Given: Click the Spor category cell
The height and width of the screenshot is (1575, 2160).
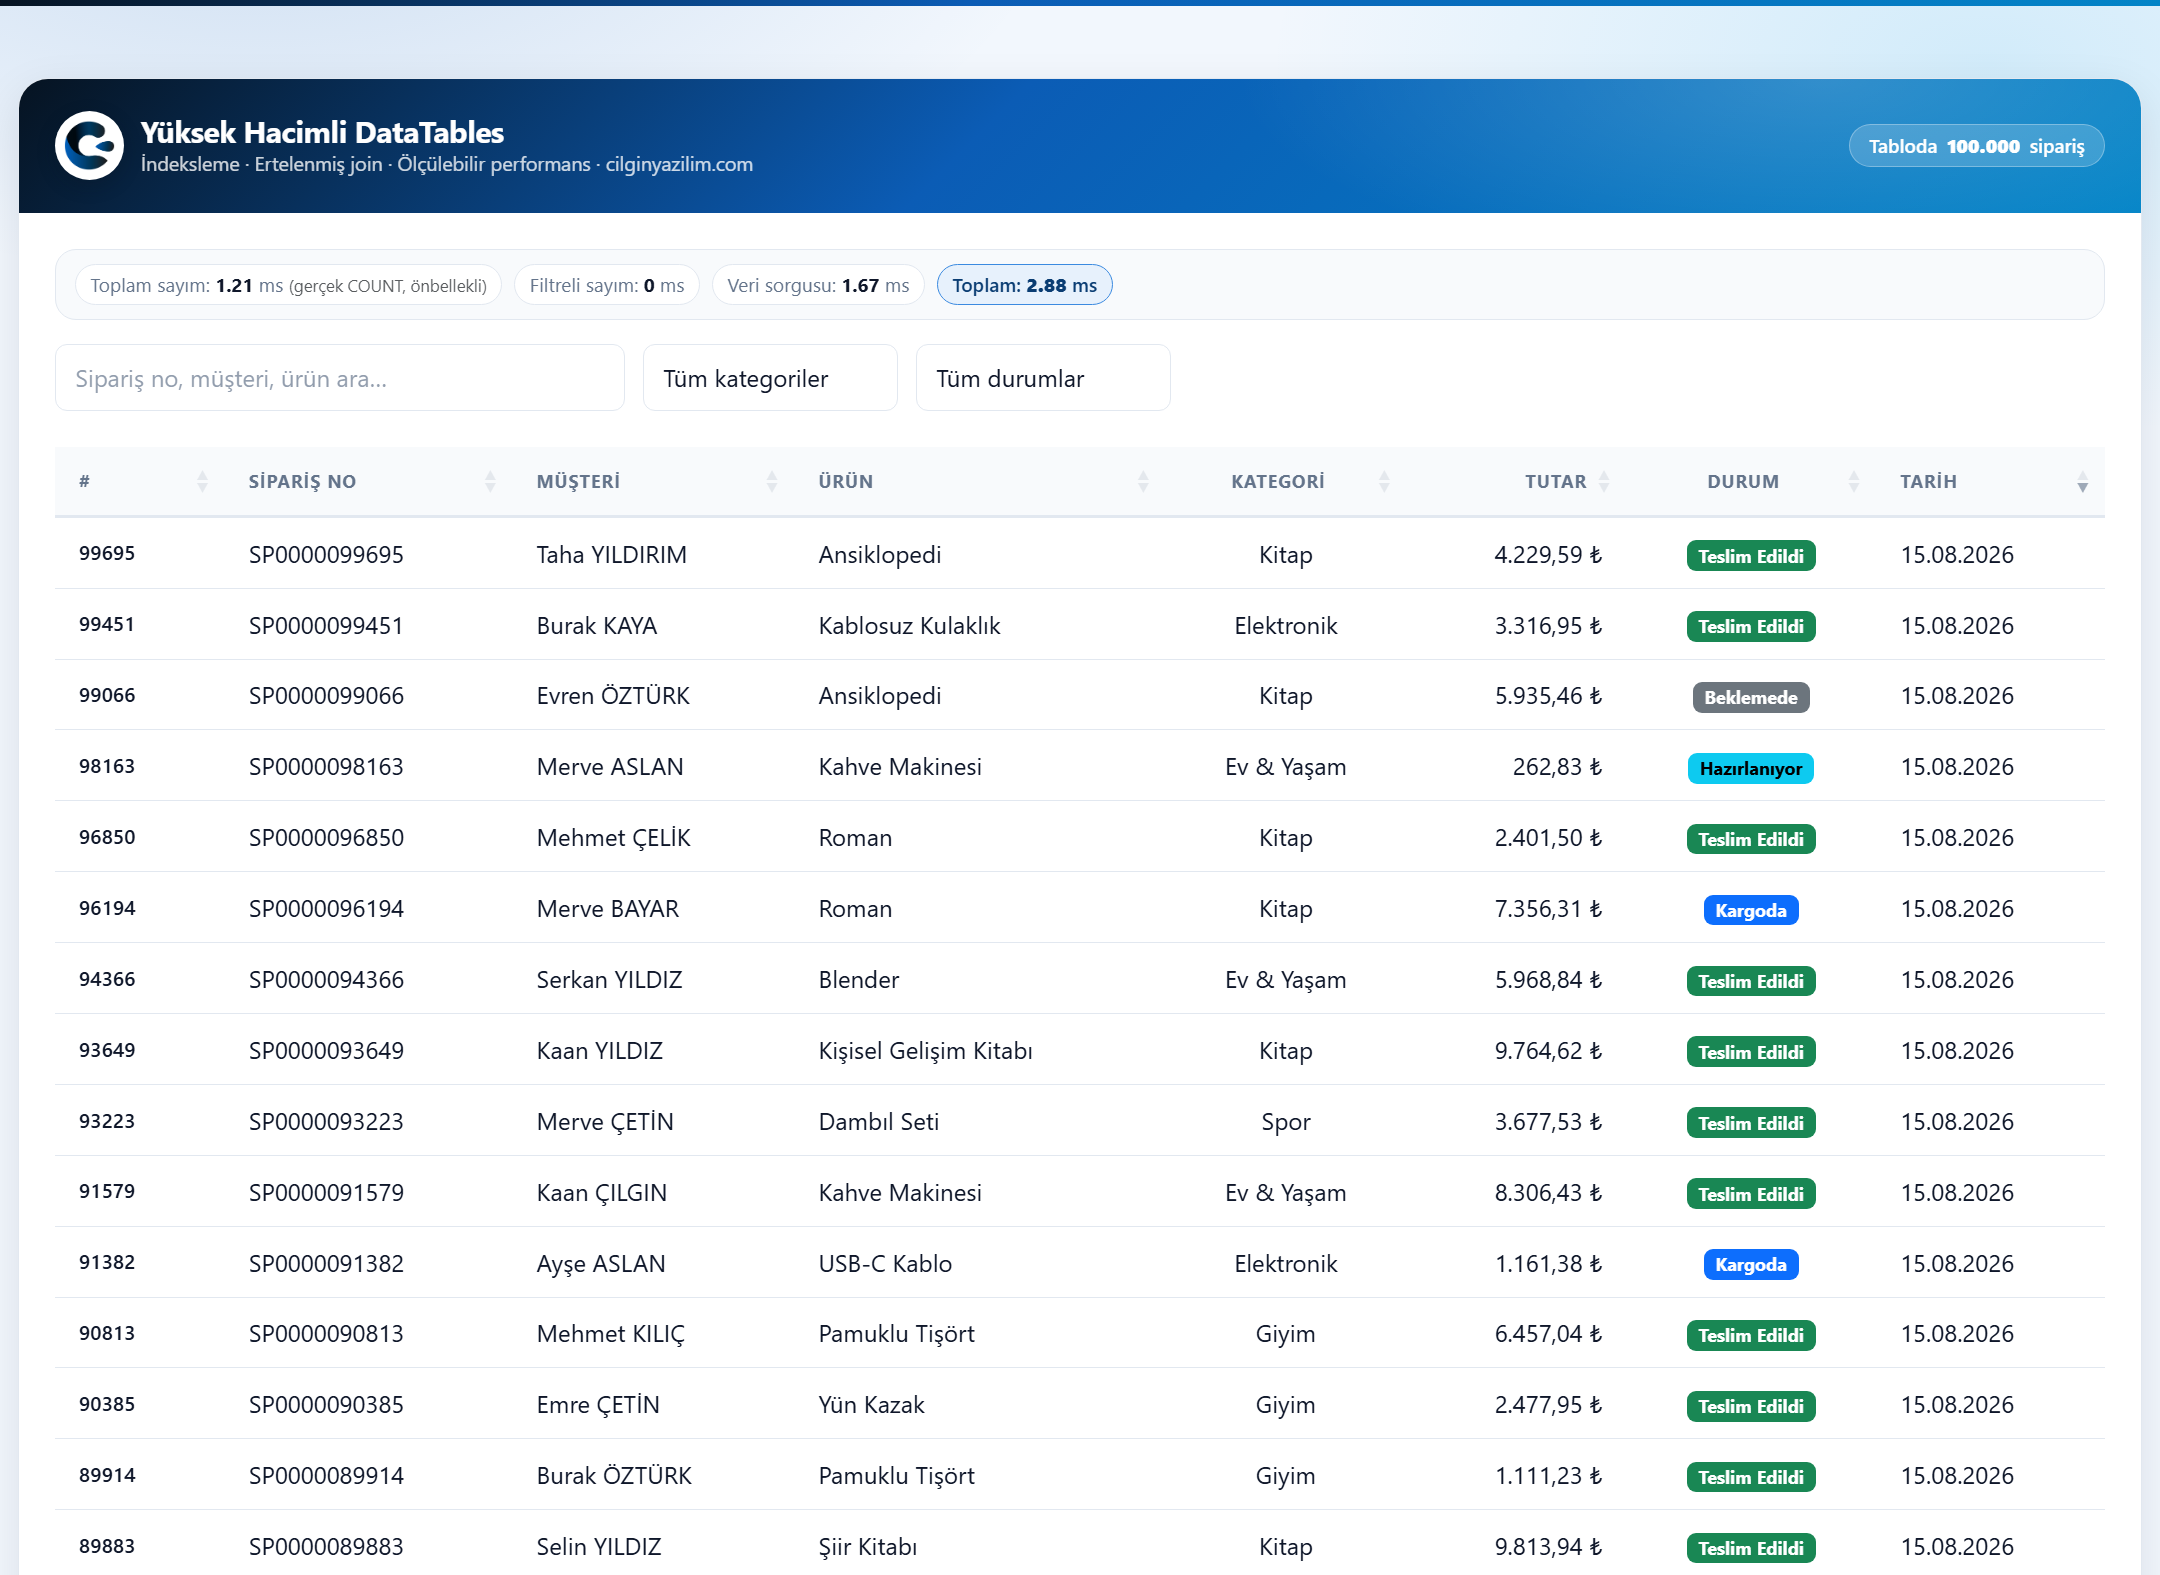Looking at the screenshot, I should (1285, 1122).
